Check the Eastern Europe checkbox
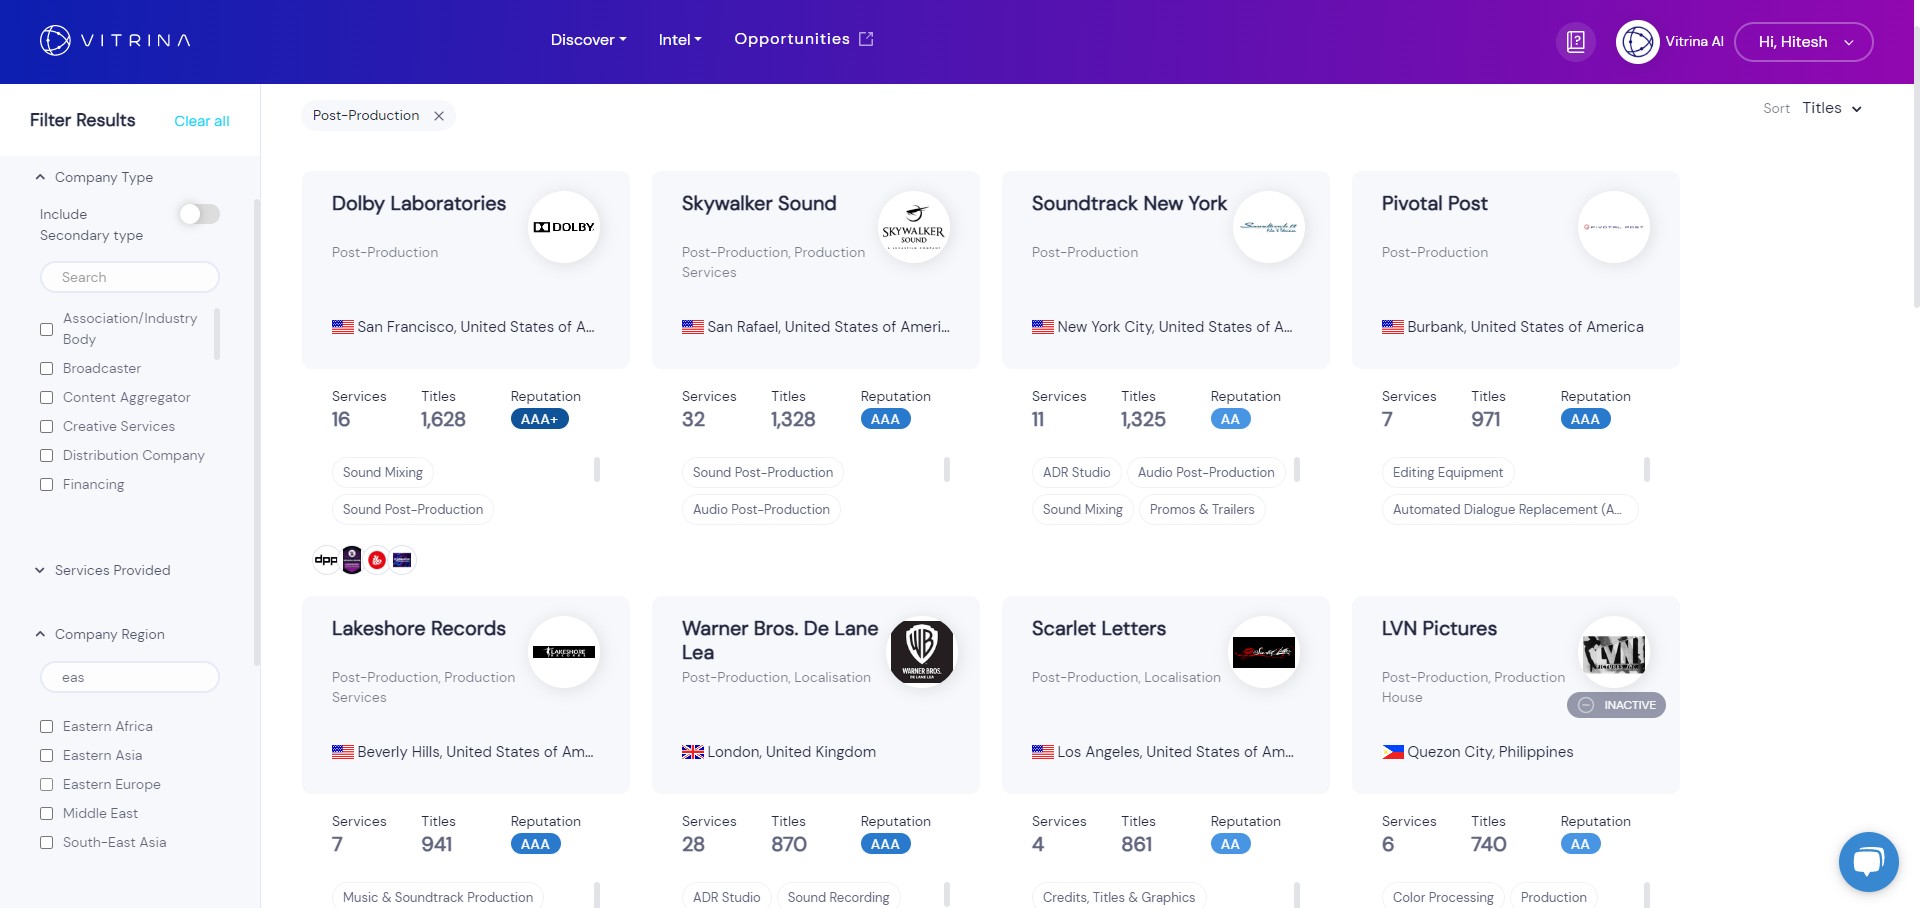1920x908 pixels. 46,785
